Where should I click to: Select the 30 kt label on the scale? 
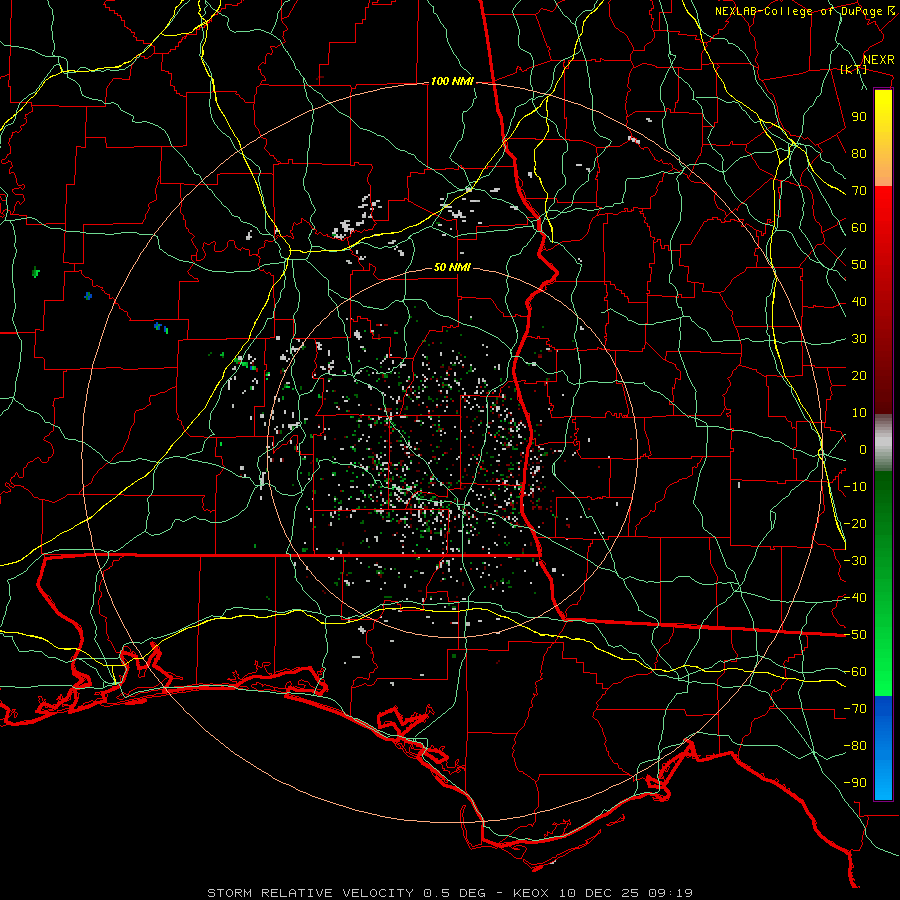859,339
